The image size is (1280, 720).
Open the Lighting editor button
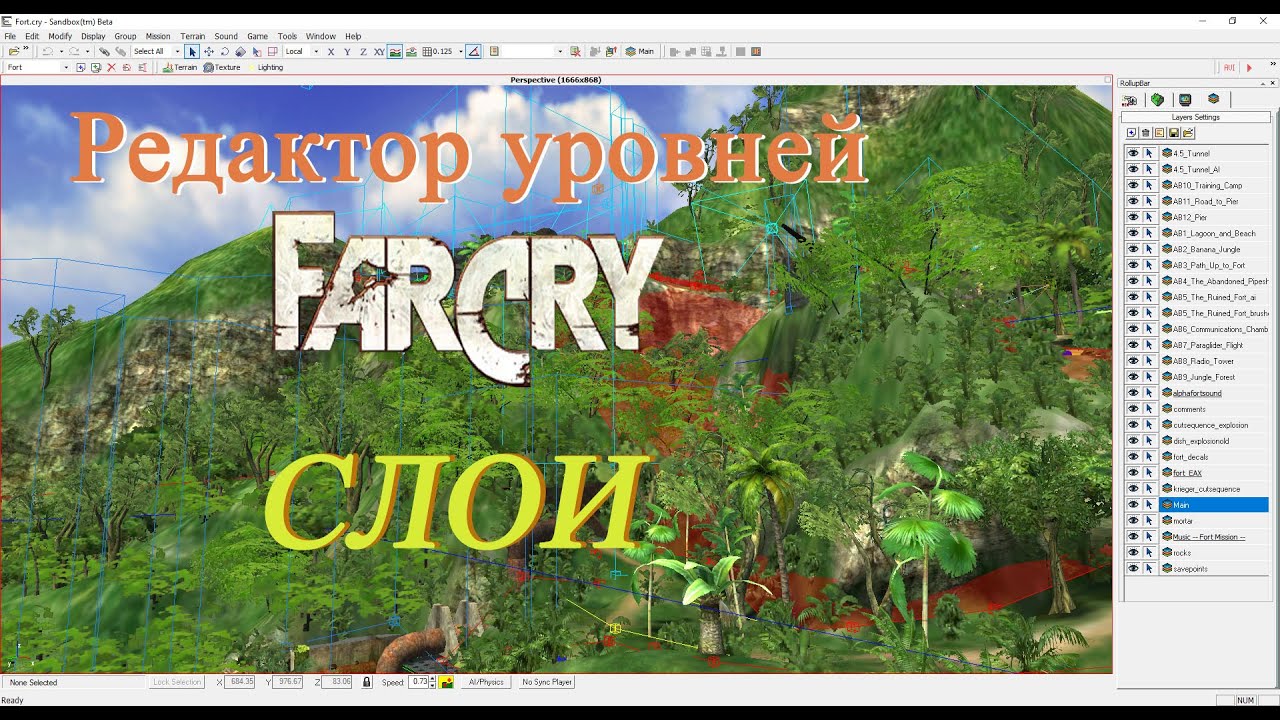click(x=265, y=67)
